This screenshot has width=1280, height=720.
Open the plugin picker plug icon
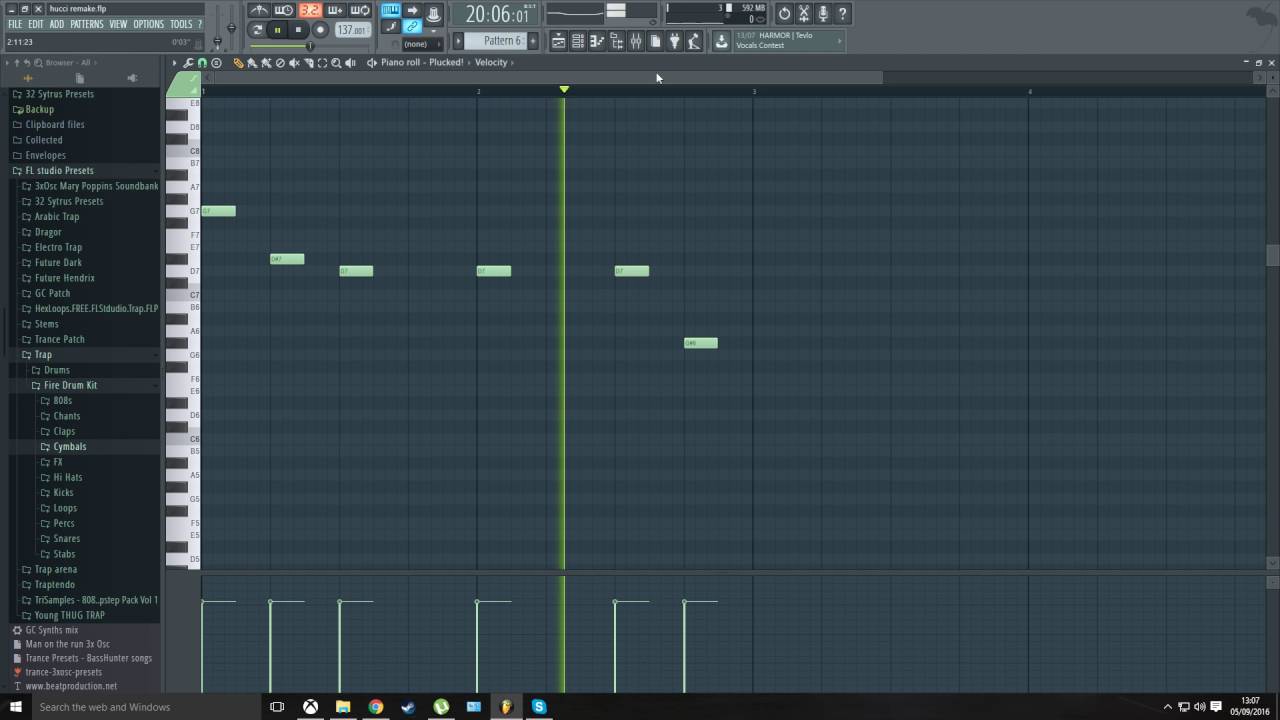click(674, 41)
